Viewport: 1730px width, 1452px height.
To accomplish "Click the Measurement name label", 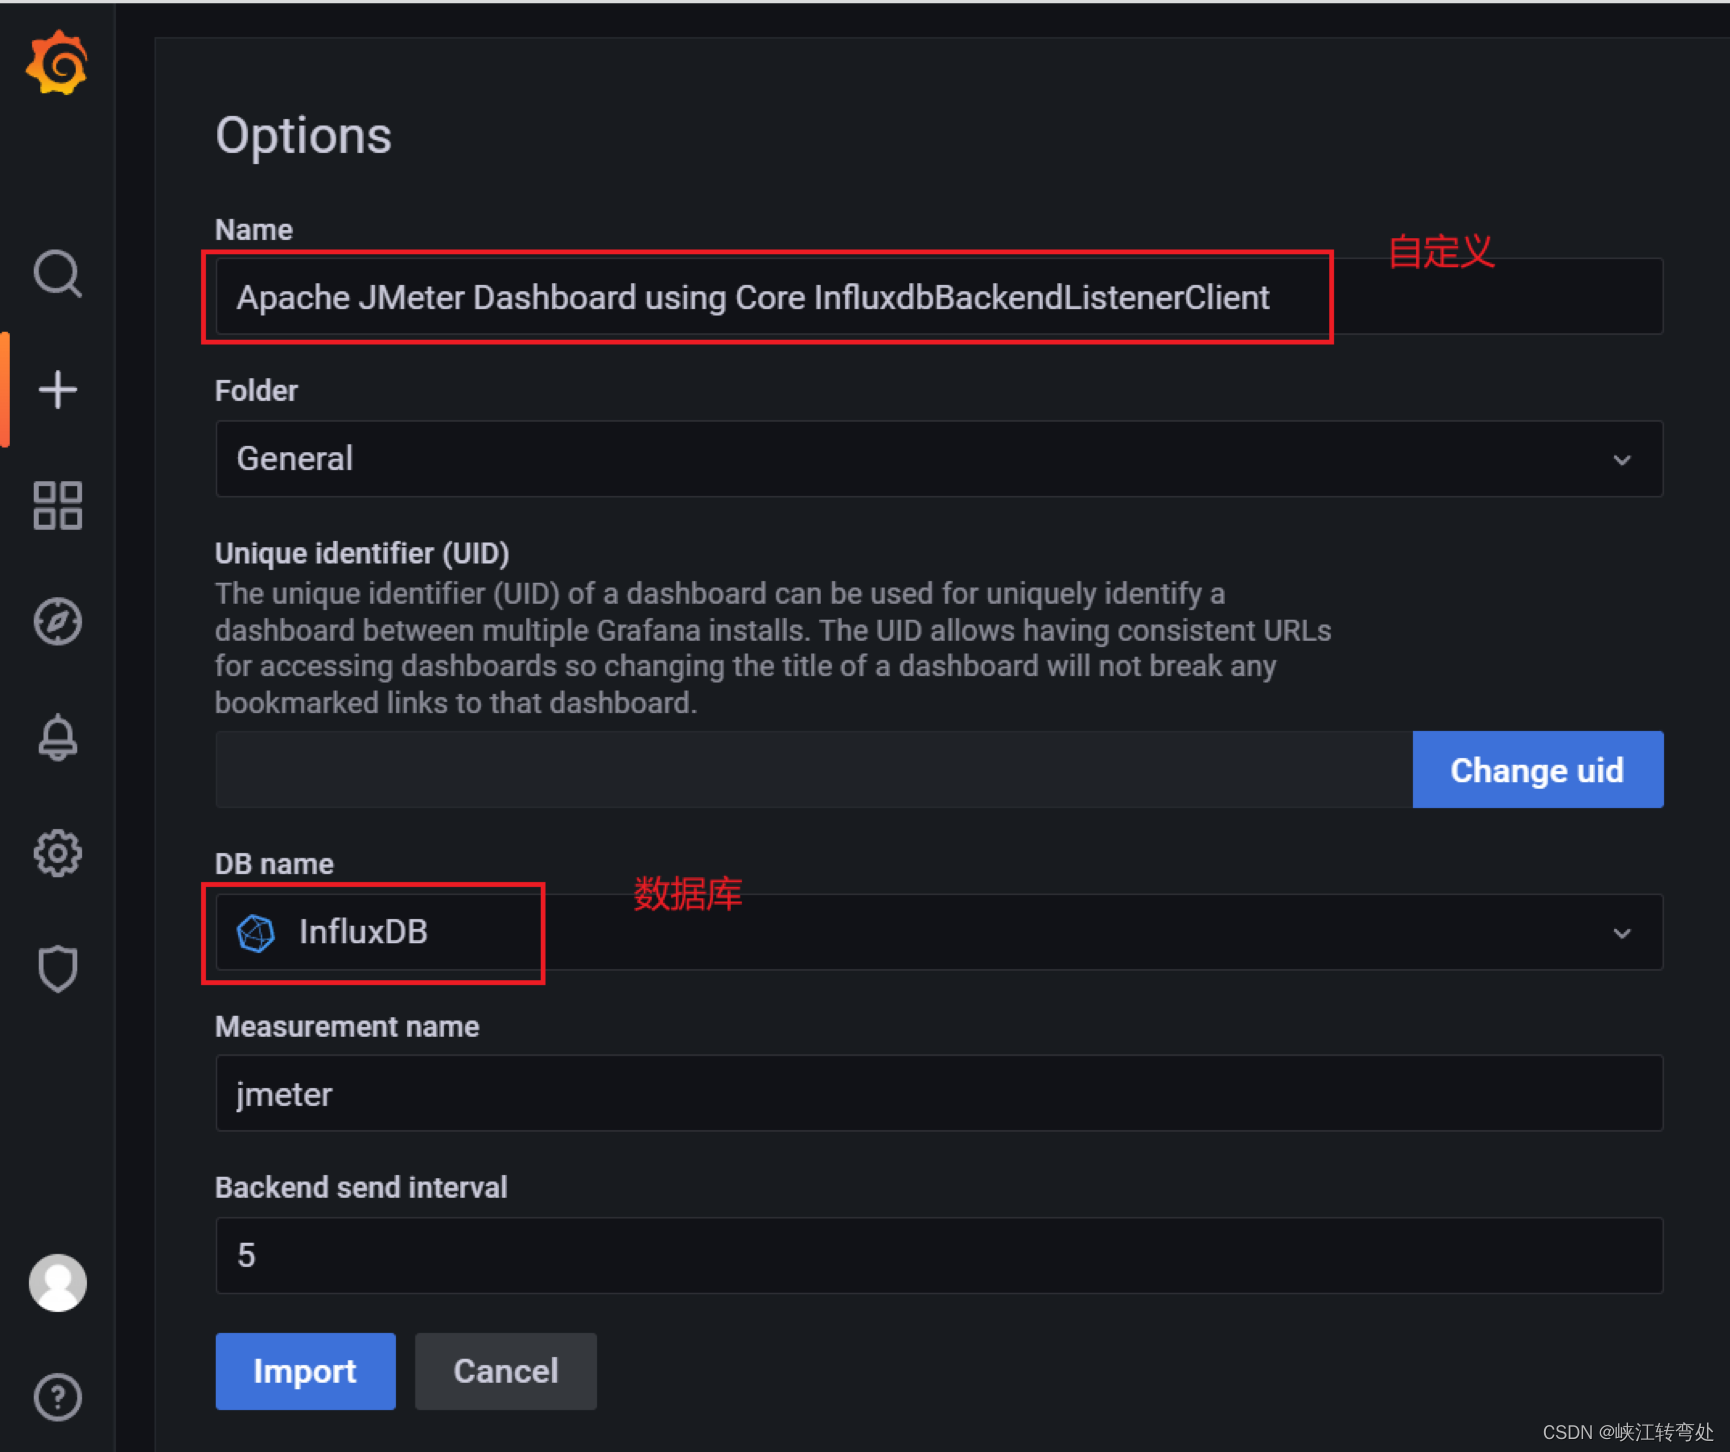I will click(x=347, y=1026).
